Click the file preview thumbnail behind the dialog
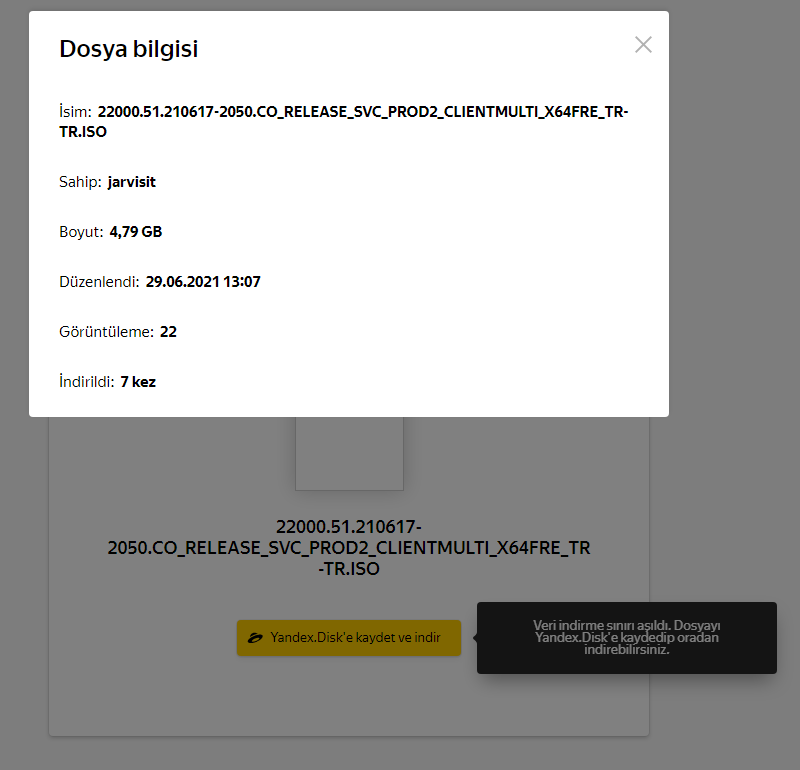This screenshot has width=800, height=770. click(x=349, y=454)
